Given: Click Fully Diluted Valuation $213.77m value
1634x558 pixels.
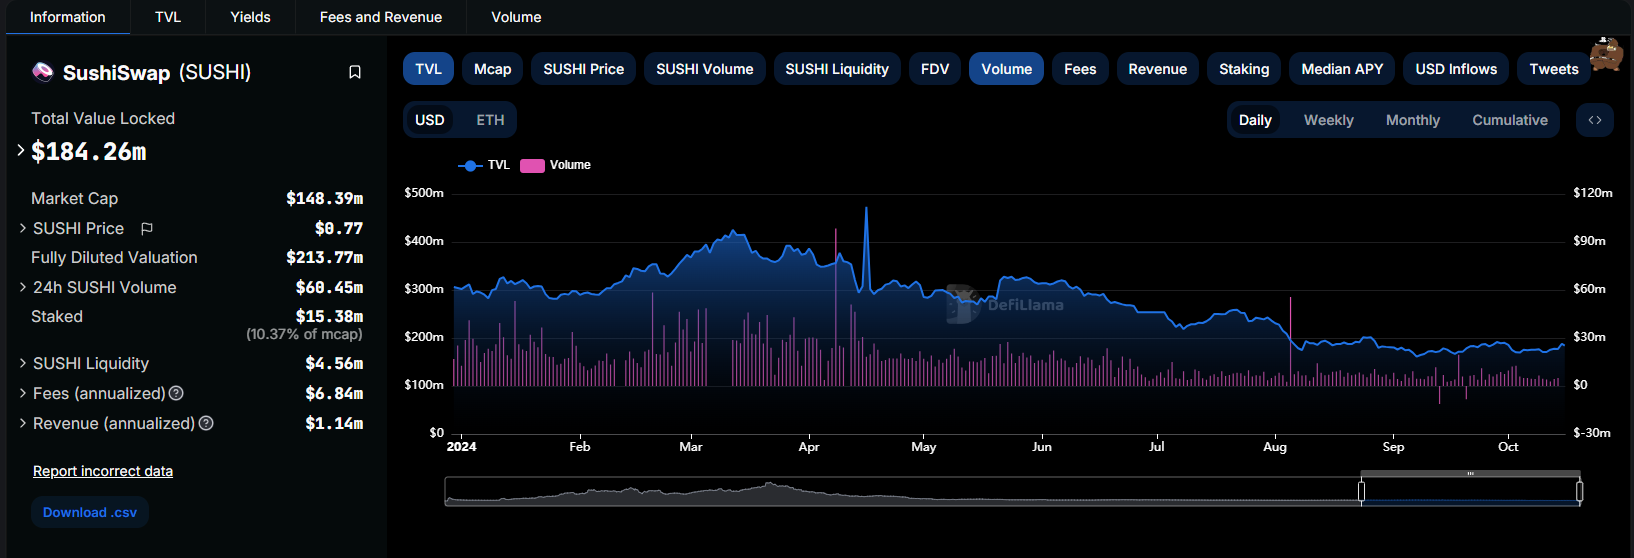Looking at the screenshot, I should tap(325, 257).
